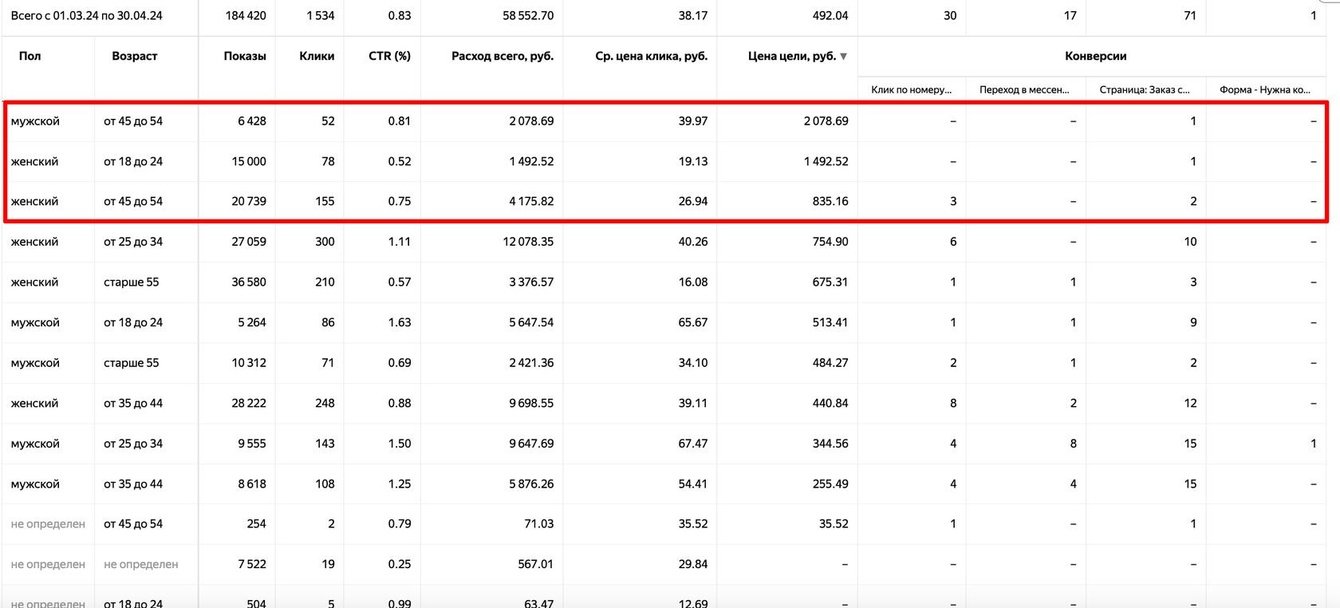Screen dimensions: 1340x608
Task: Select the Переход в мессен... sub-column header
Action: (x=1026, y=90)
